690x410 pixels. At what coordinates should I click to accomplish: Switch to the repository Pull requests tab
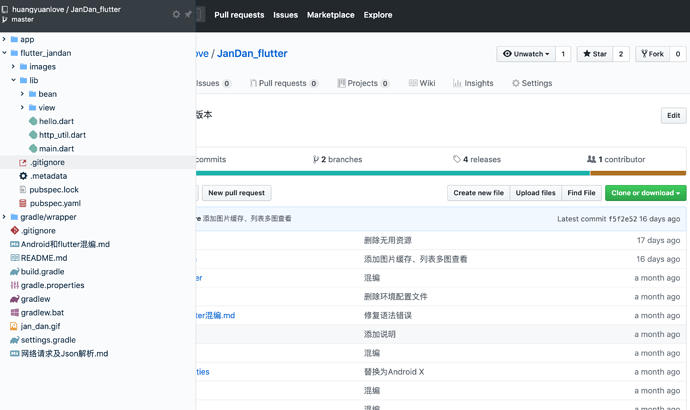point(284,83)
